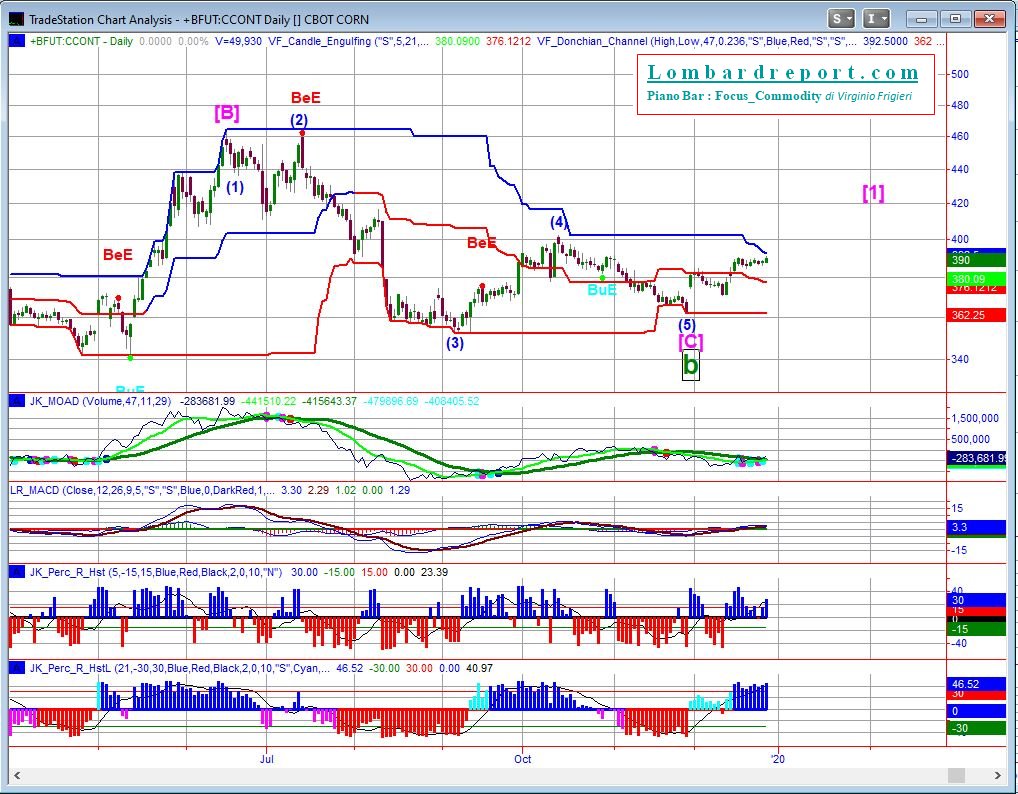The image size is (1018, 794).
Task: Click the horizontal scrollbar left arrow
Action: click(17, 775)
